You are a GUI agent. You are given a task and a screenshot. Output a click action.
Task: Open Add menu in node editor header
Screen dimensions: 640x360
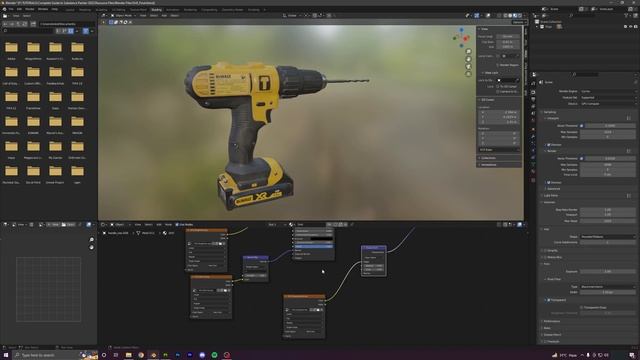click(x=159, y=224)
